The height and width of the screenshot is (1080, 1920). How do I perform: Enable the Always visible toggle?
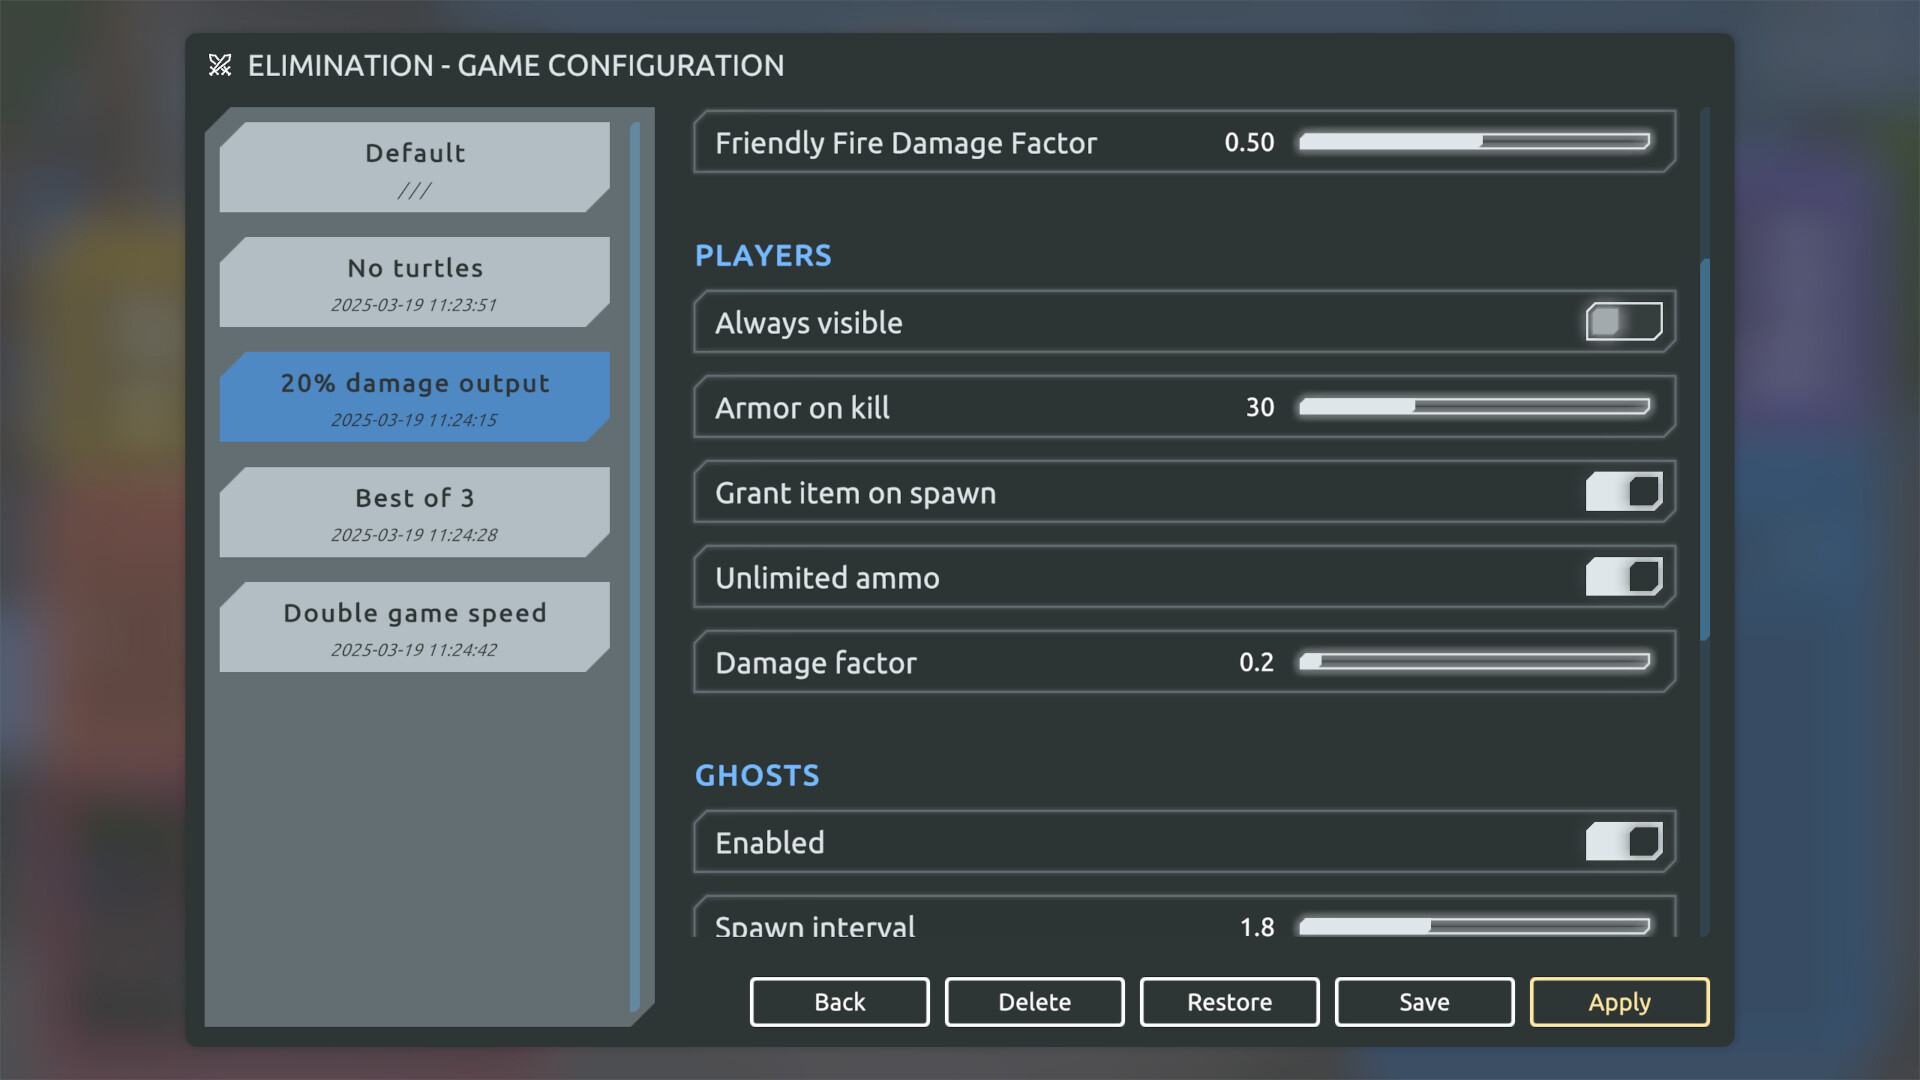(1622, 322)
